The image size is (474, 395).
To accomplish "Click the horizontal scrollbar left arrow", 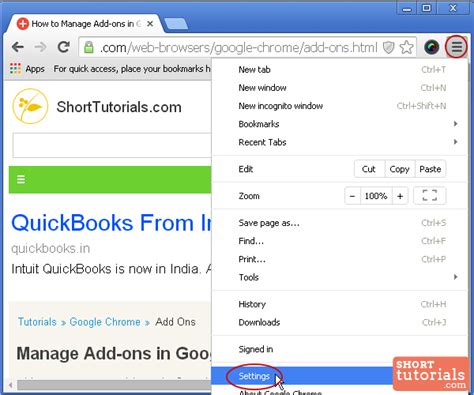I will pos(11,385).
